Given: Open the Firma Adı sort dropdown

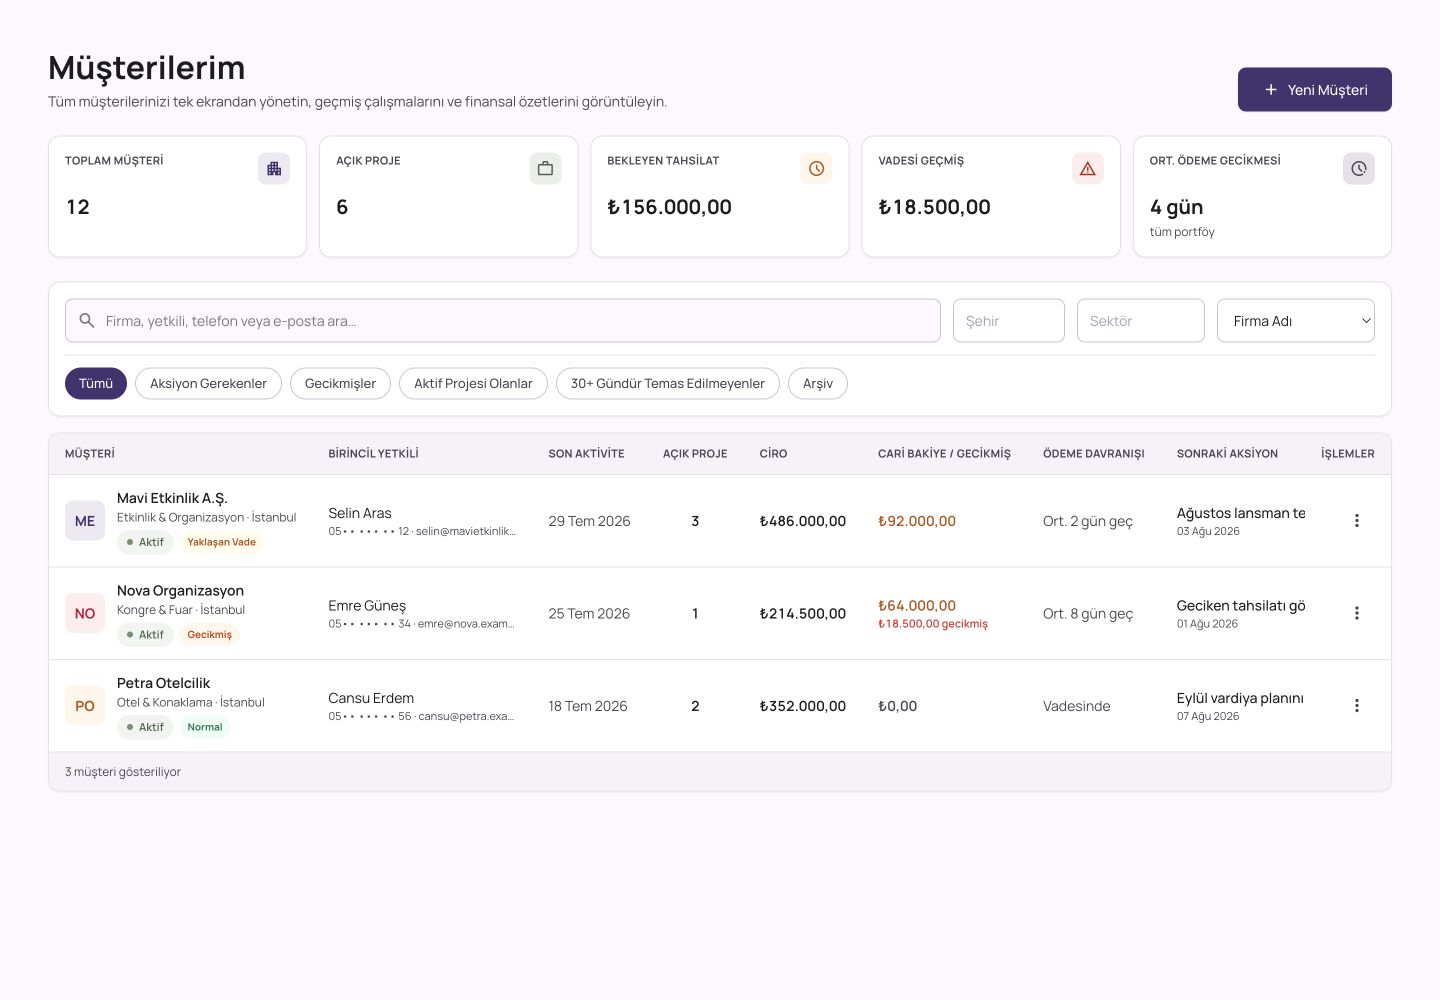Looking at the screenshot, I should (1296, 321).
